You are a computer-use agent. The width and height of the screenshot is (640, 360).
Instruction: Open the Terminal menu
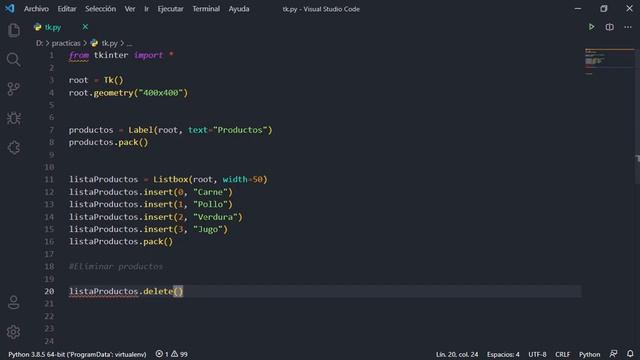click(x=206, y=9)
